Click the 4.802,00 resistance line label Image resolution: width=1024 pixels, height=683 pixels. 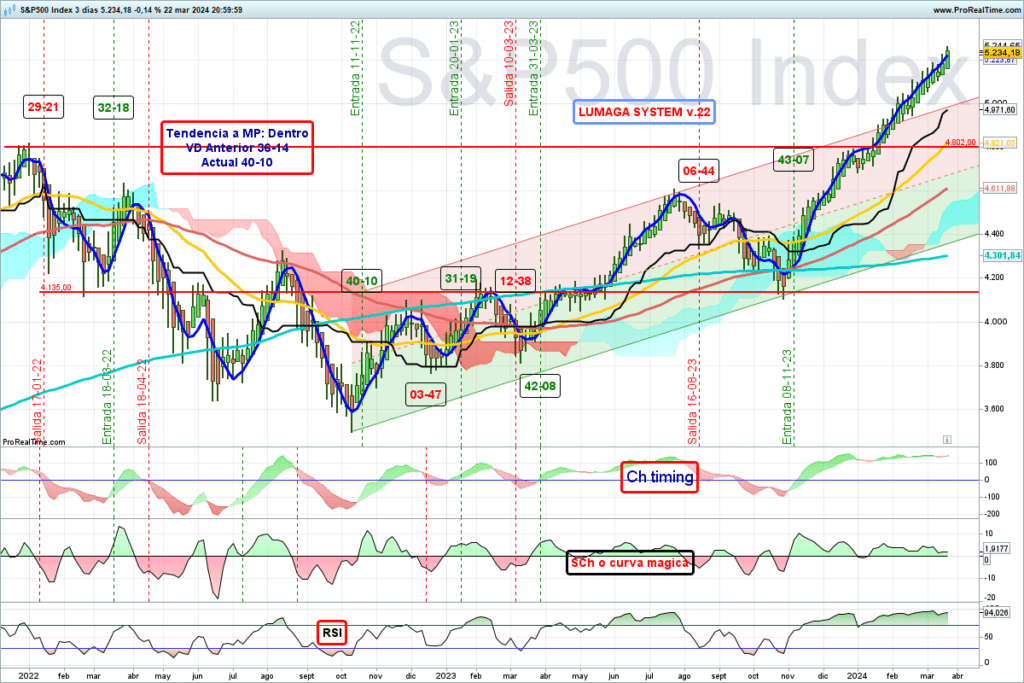(960, 142)
